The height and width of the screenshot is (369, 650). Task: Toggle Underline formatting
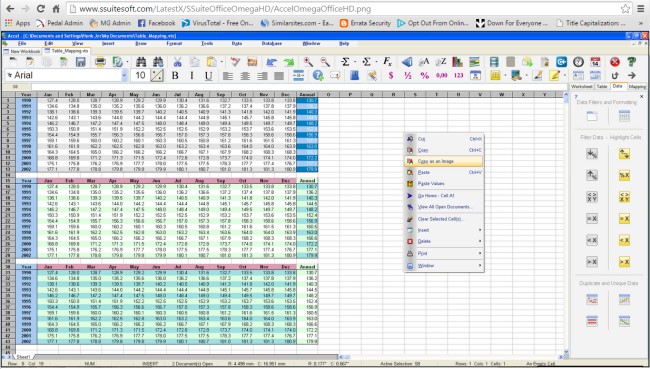[209, 75]
